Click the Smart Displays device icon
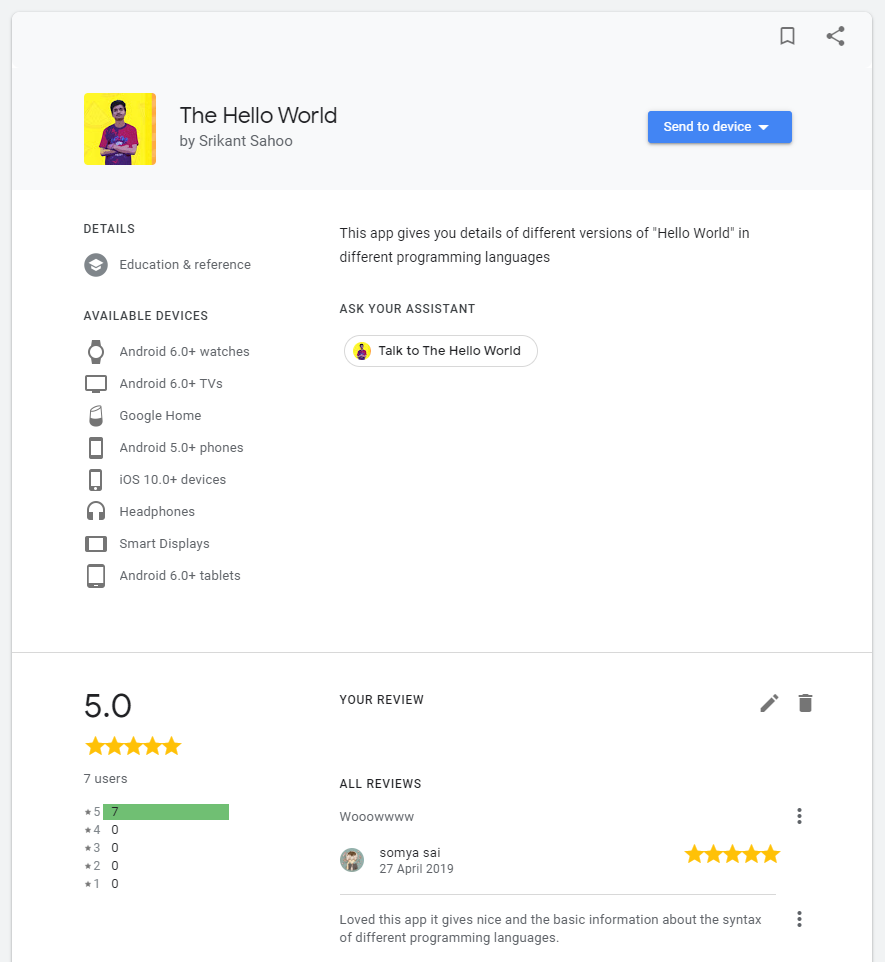The image size is (885, 962). (95, 543)
